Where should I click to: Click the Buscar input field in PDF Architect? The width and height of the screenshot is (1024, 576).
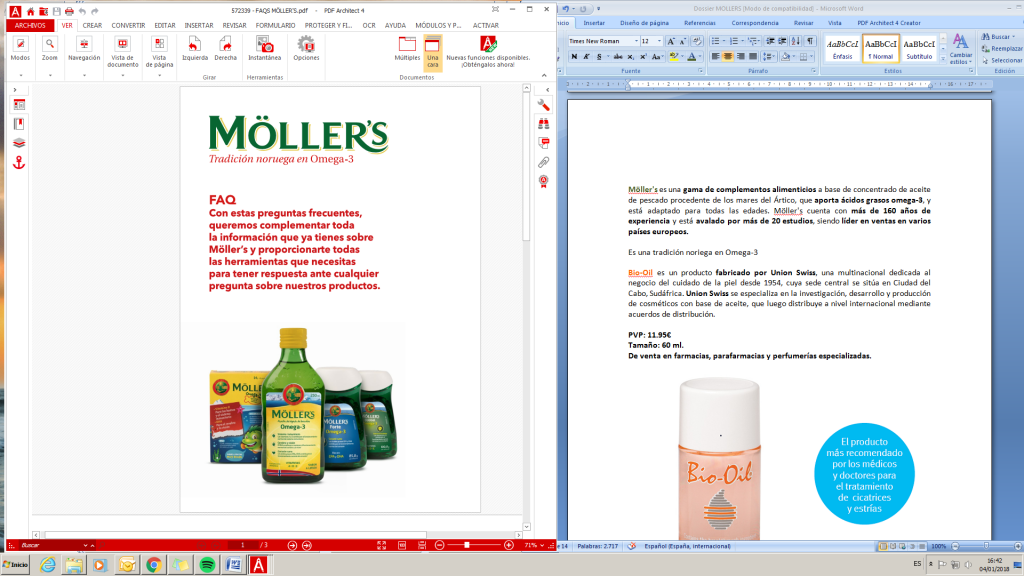click(45, 547)
